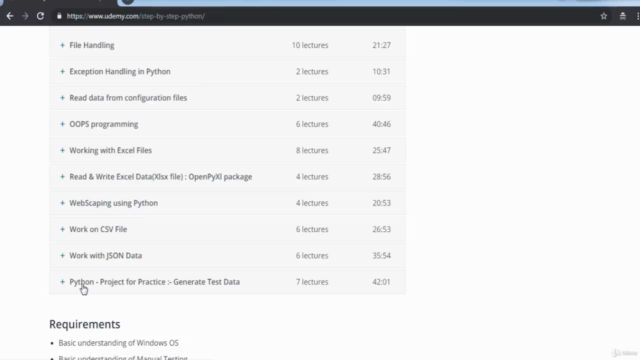Click OOPS programming section title
The width and height of the screenshot is (640, 360).
pos(104,124)
